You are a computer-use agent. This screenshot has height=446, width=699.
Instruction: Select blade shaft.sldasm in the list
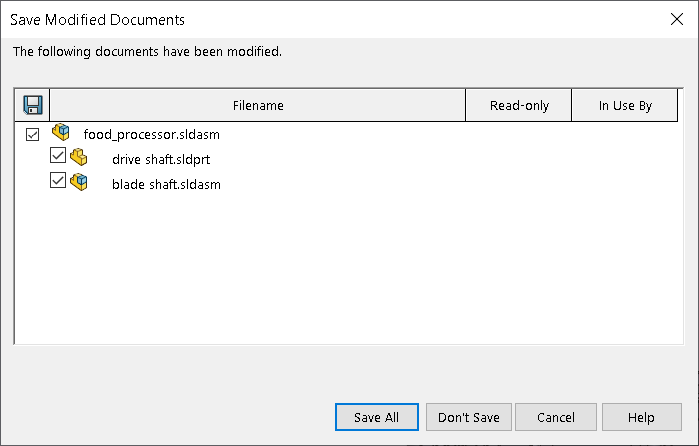[165, 184]
